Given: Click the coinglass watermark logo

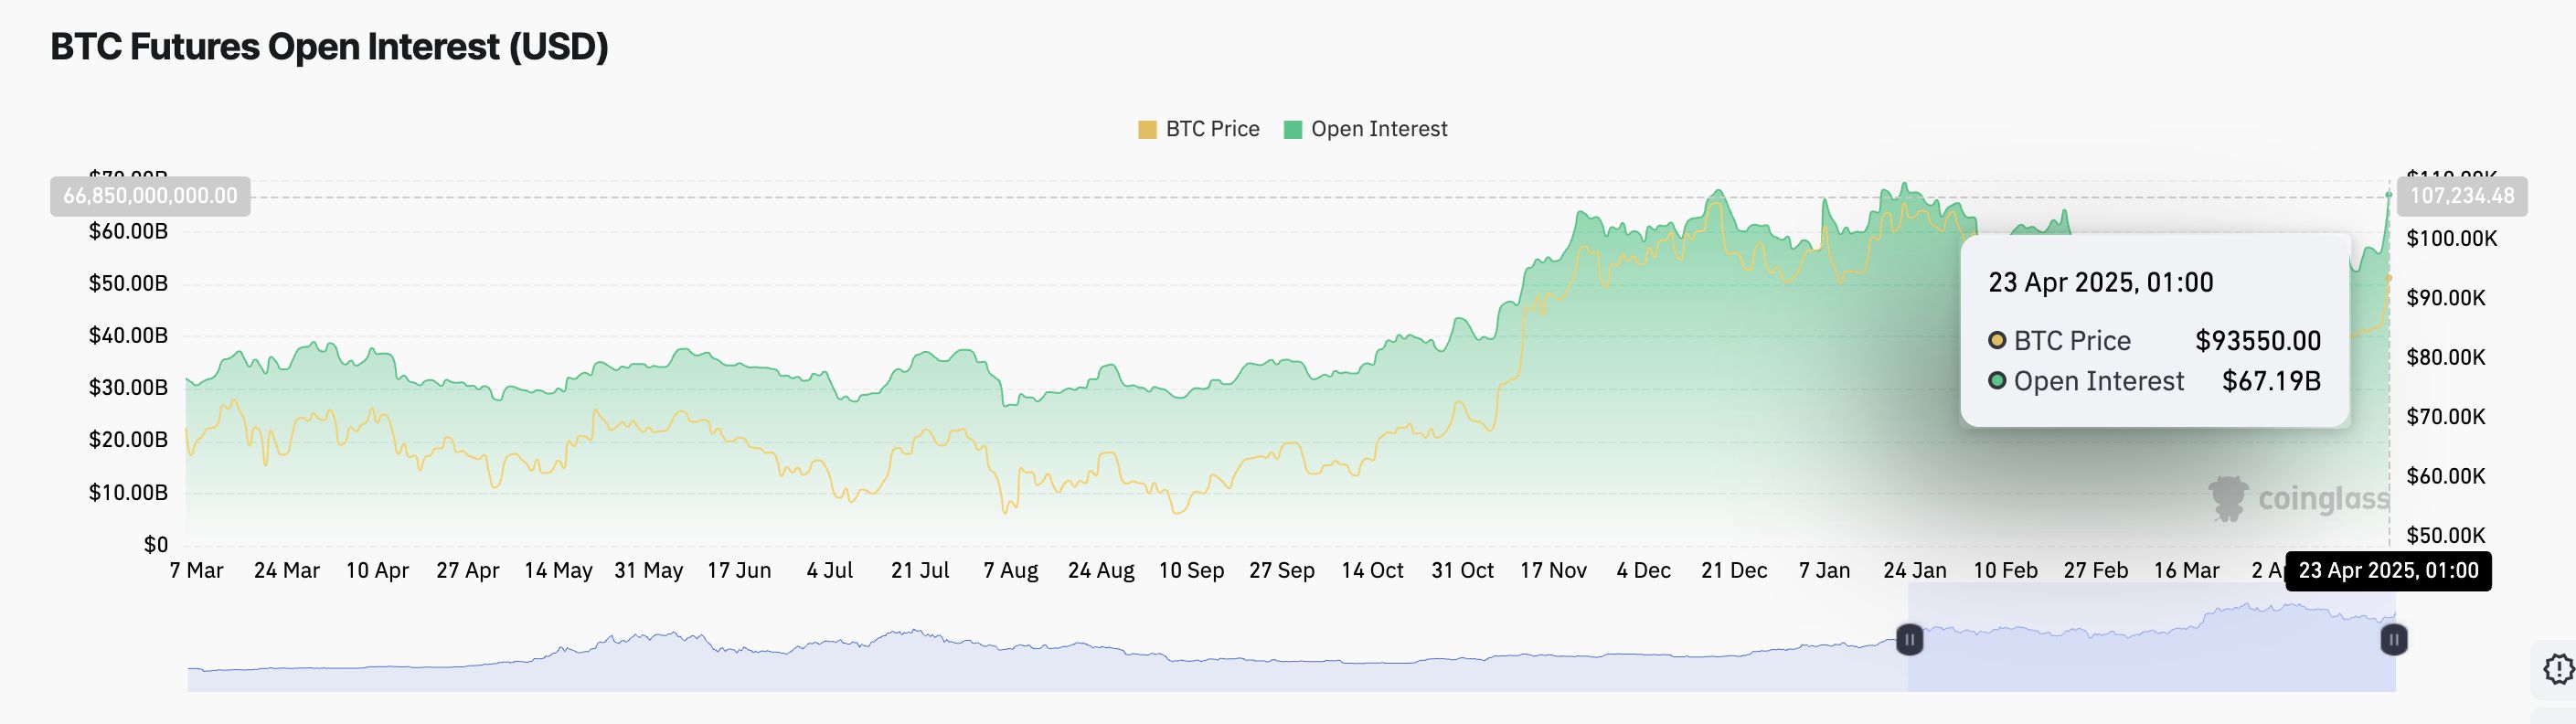Looking at the screenshot, I should click(2298, 498).
